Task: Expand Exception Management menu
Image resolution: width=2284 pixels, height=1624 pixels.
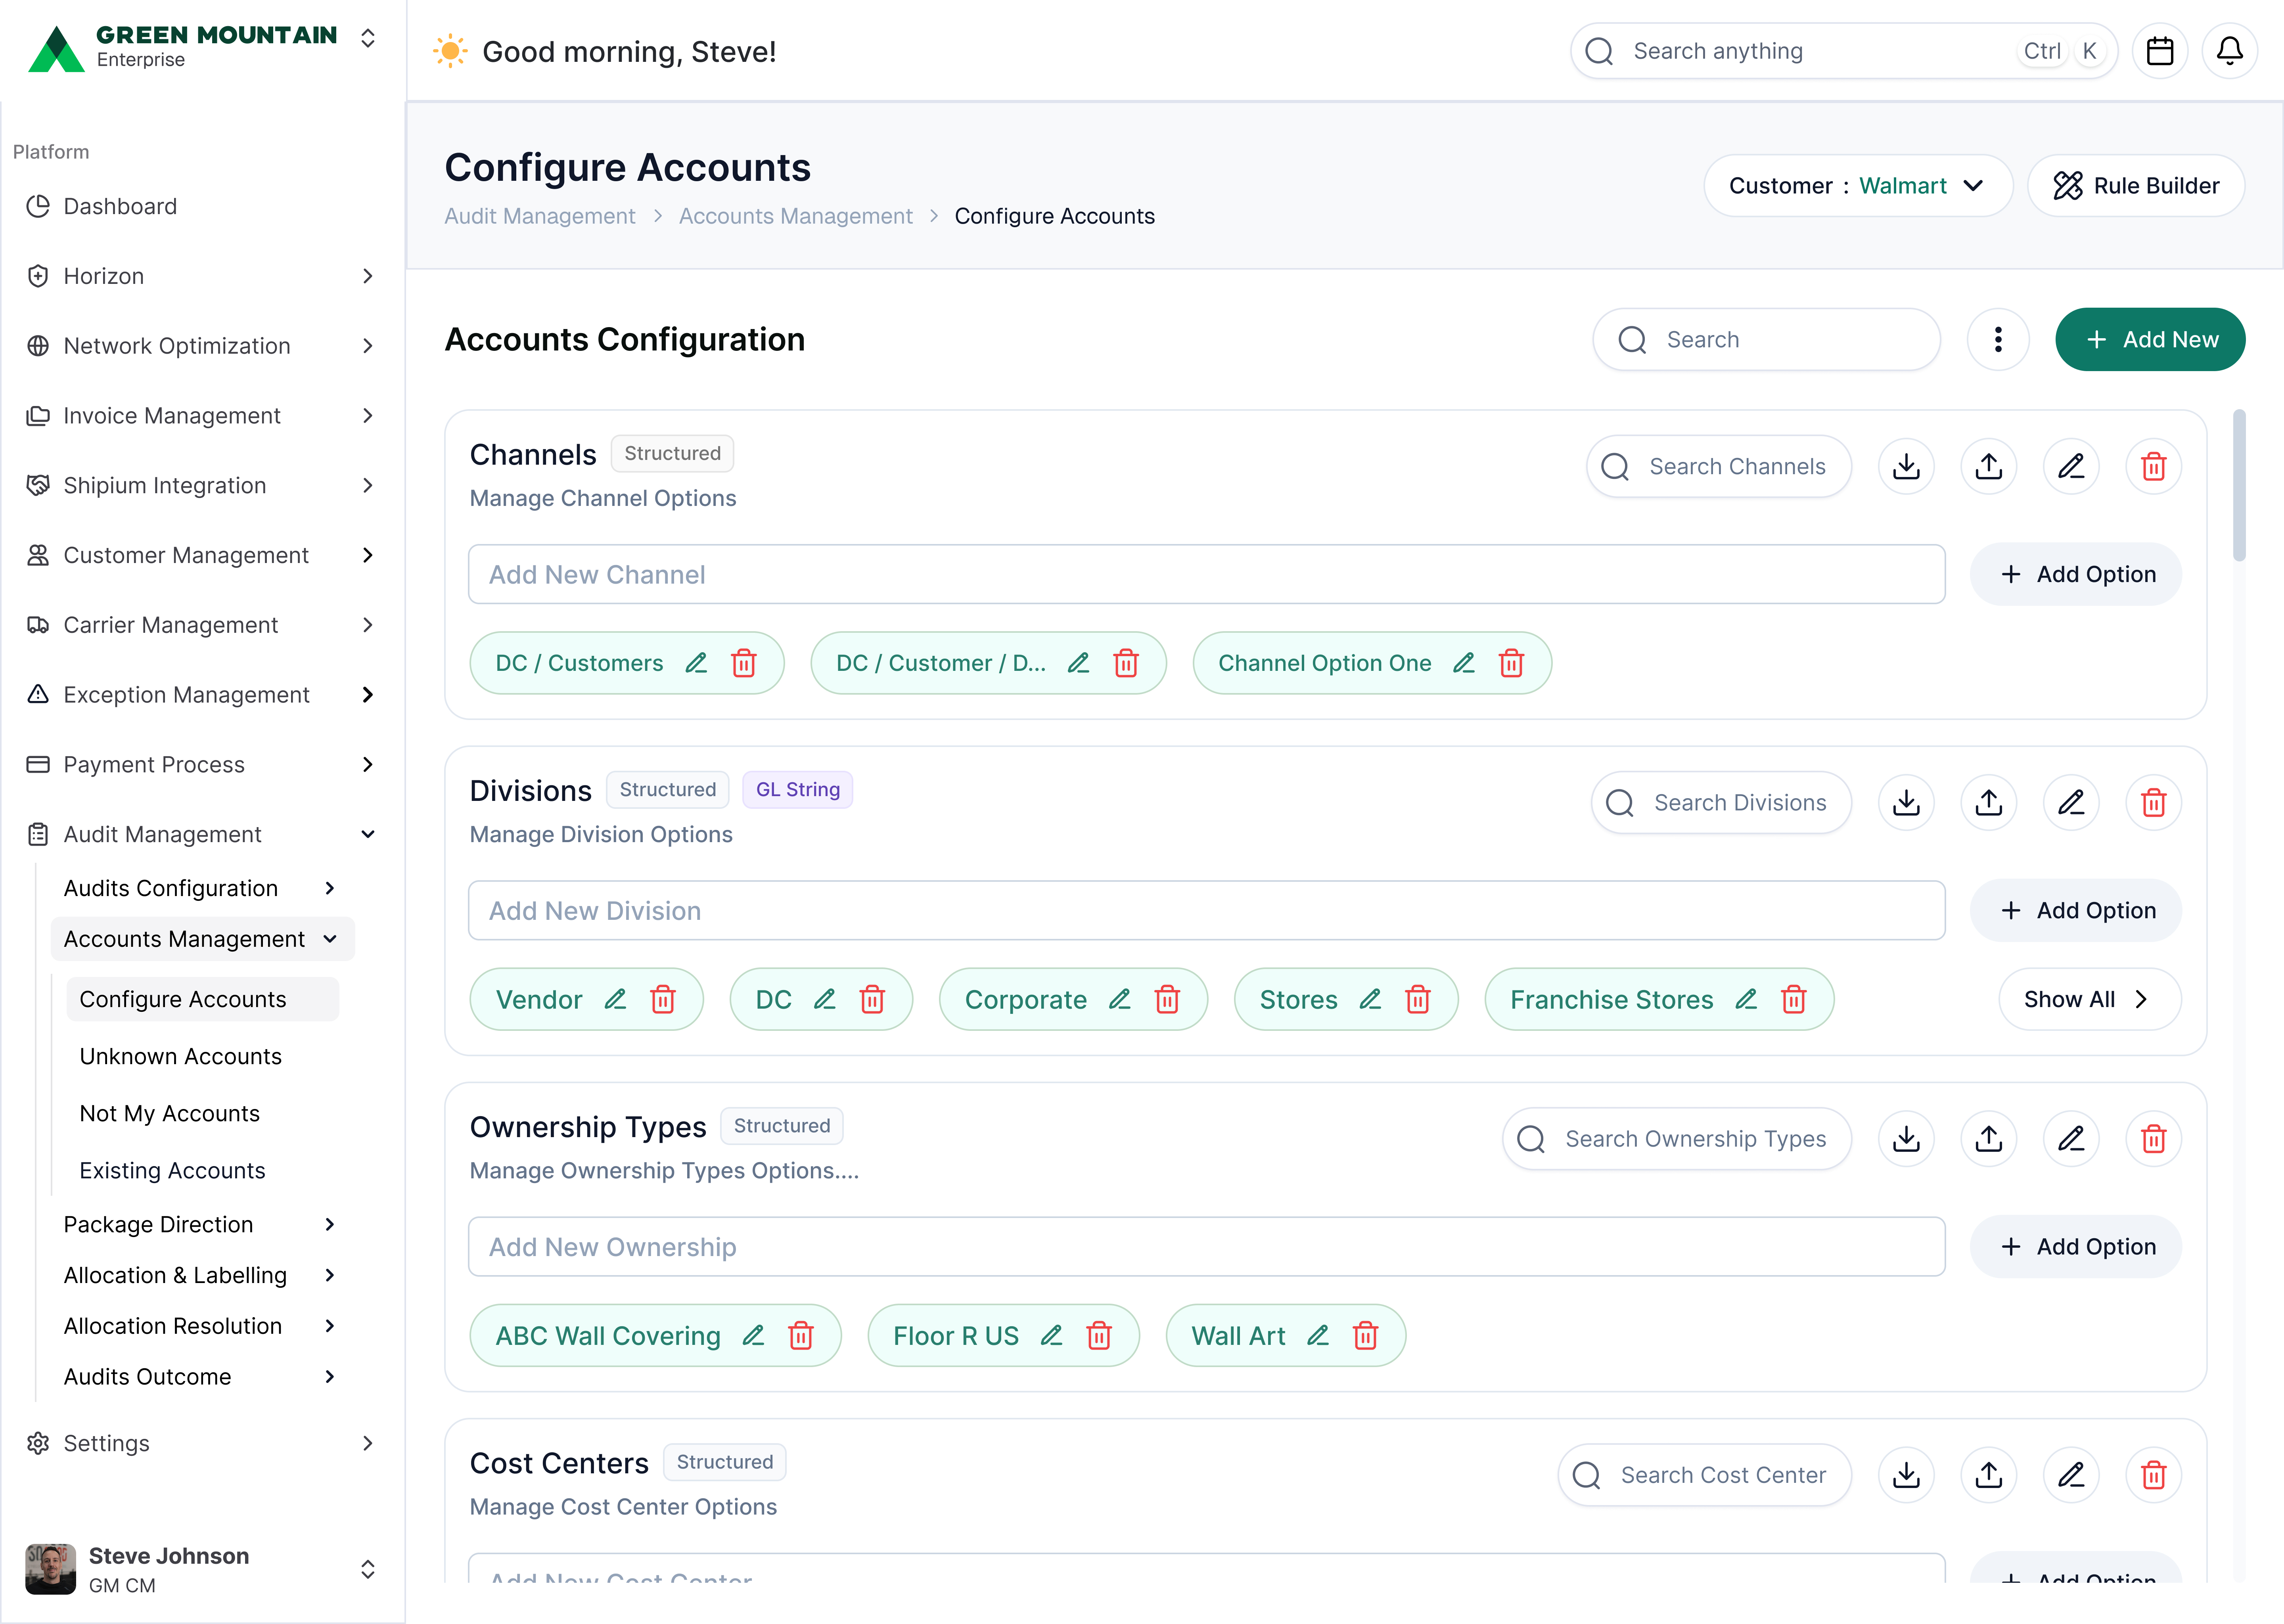Action: (368, 695)
